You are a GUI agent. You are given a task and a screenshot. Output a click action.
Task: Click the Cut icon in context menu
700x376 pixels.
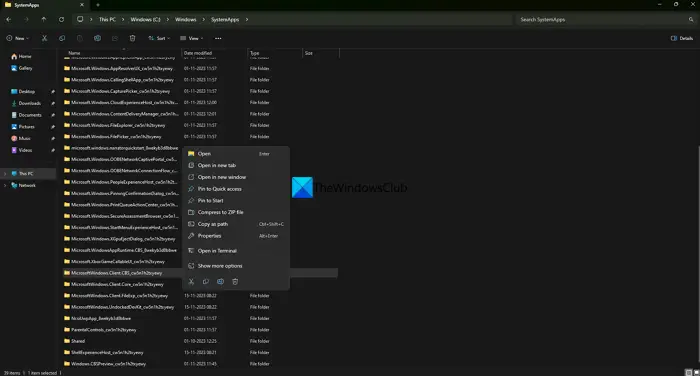coord(191,281)
